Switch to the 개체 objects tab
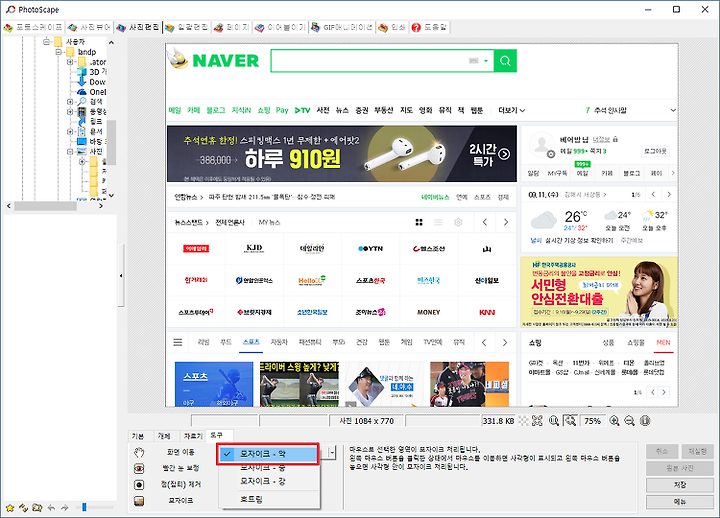720x518 pixels. pyautogui.click(x=164, y=436)
